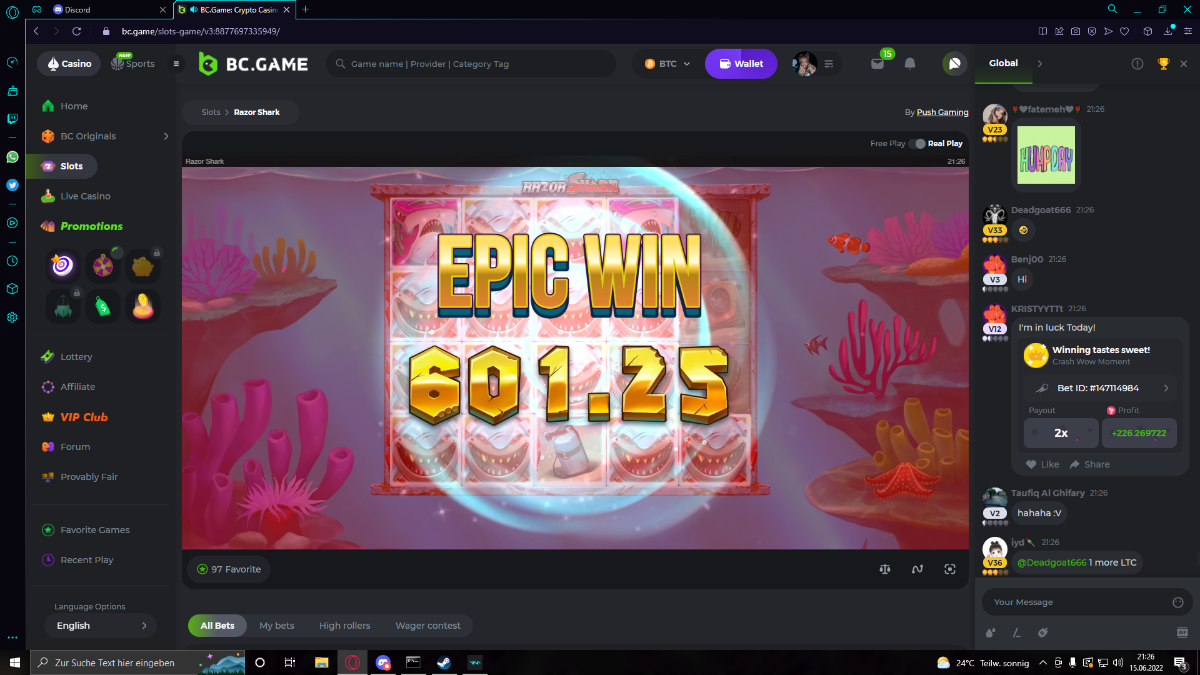Open the fullscreen mode icon under game
Image resolution: width=1200 pixels, height=675 pixels.
click(x=950, y=569)
